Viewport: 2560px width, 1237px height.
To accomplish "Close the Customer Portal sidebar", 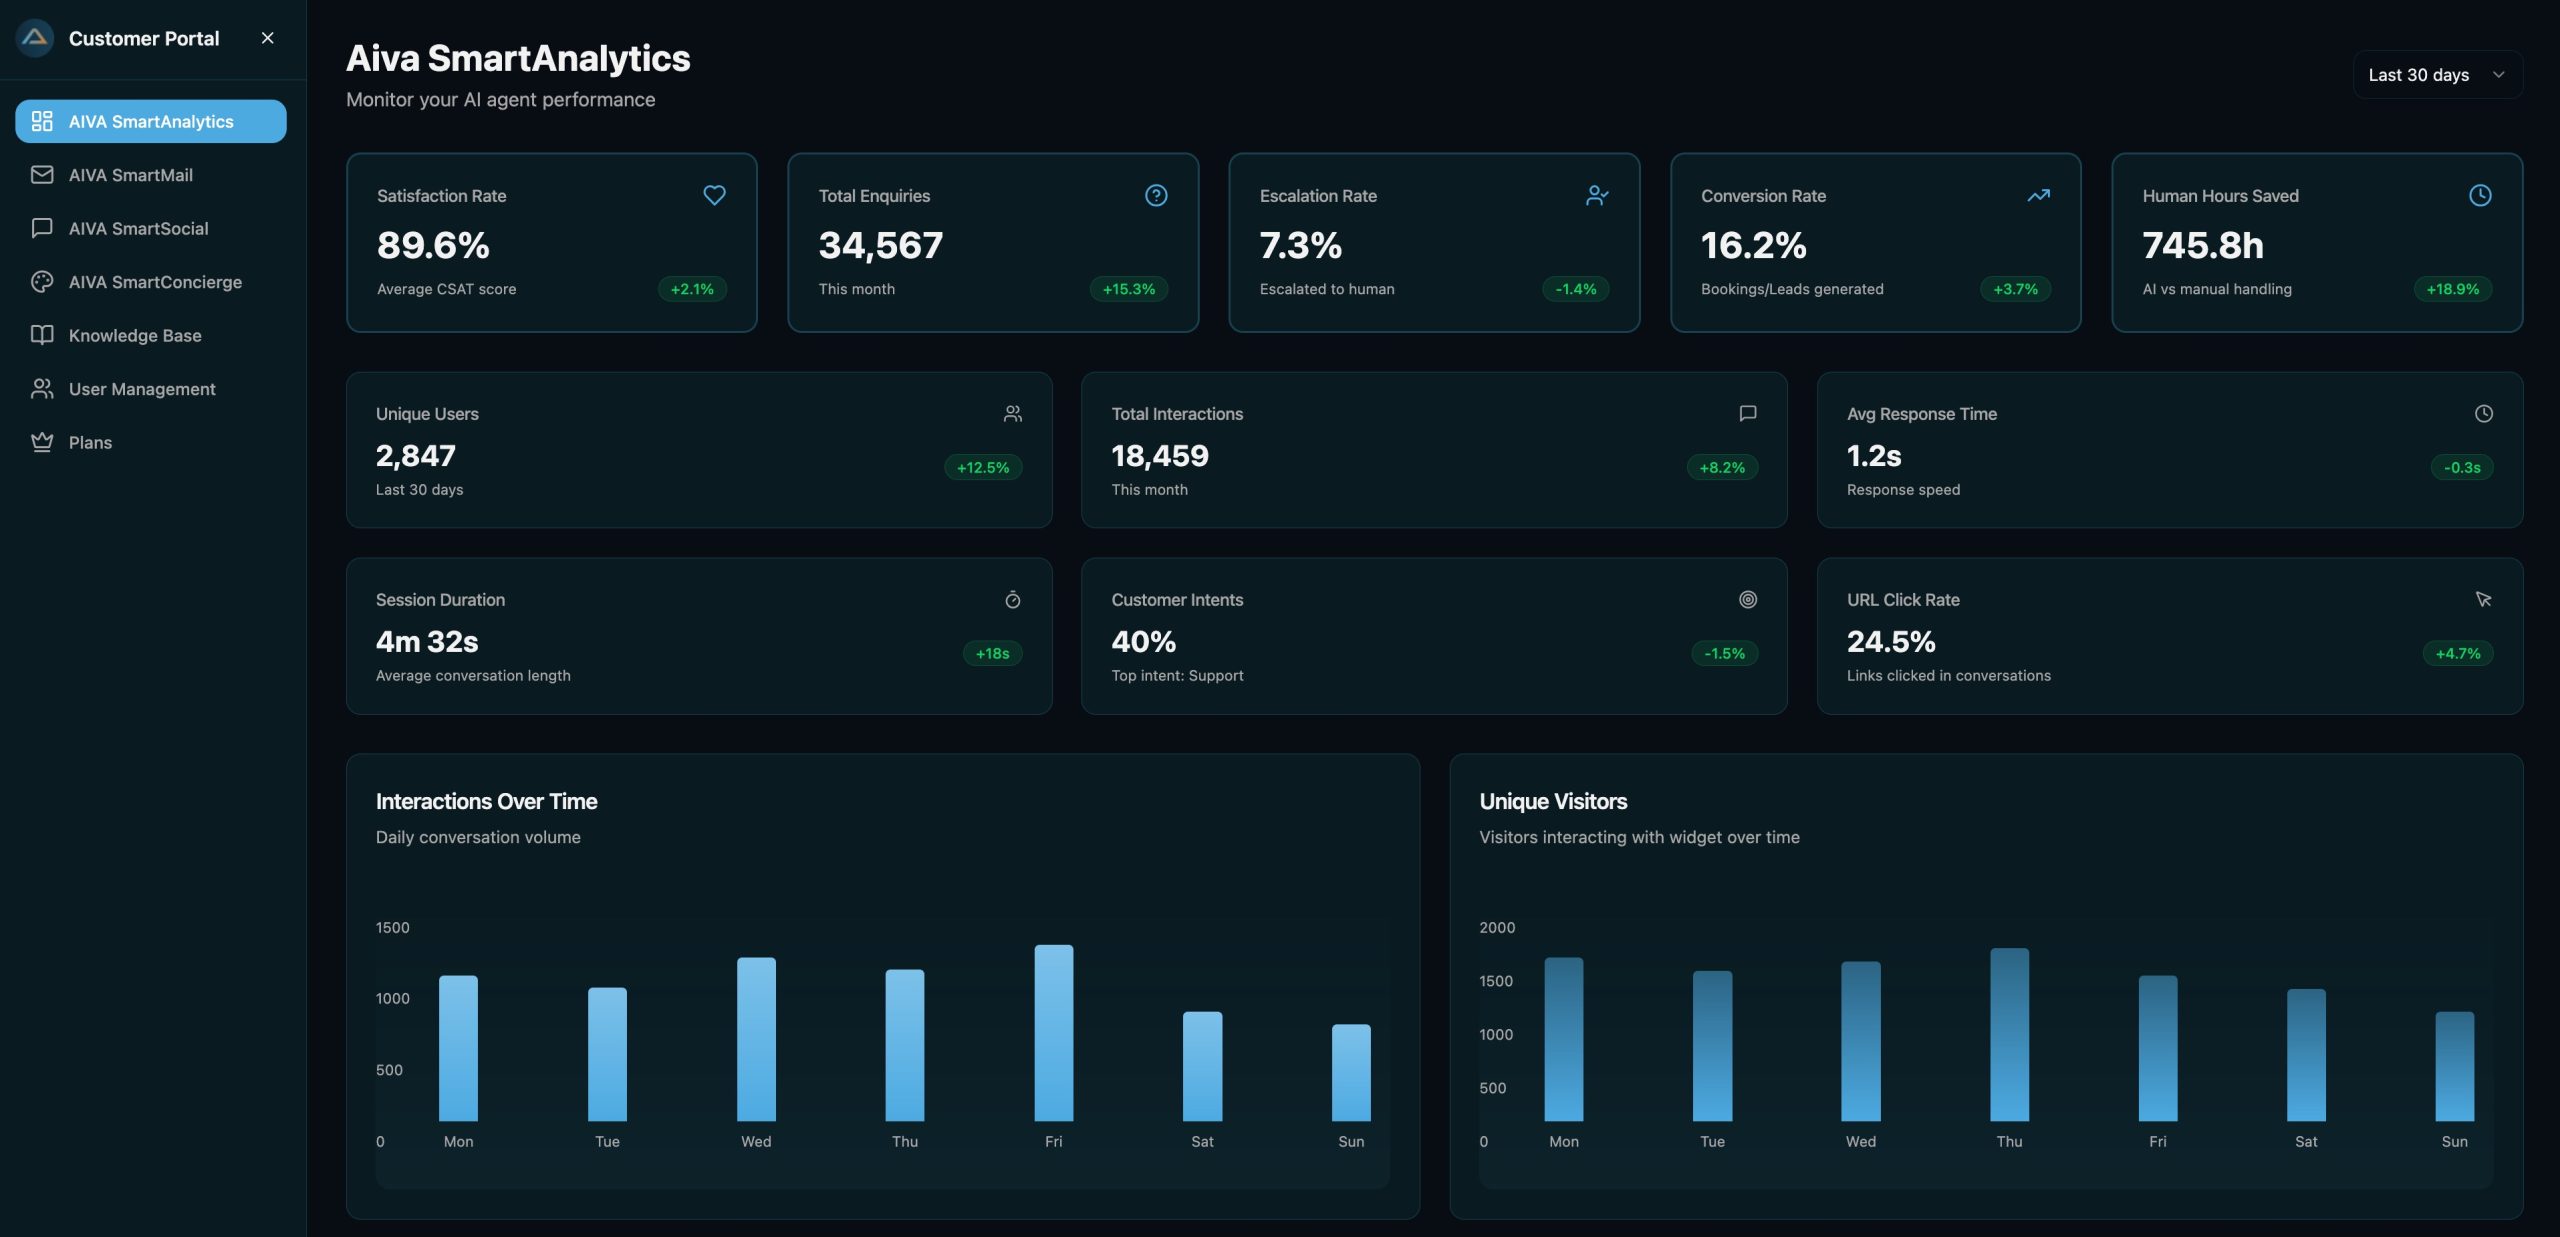I will click(267, 38).
